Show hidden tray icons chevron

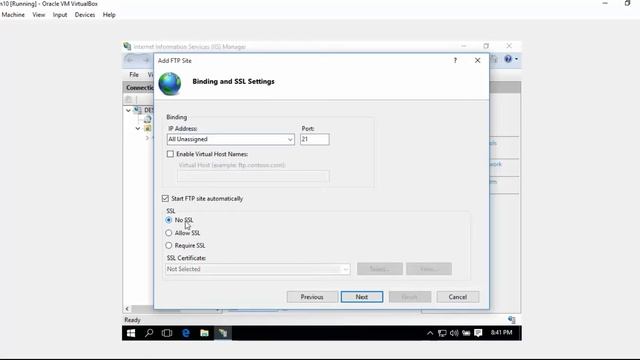tap(430, 333)
